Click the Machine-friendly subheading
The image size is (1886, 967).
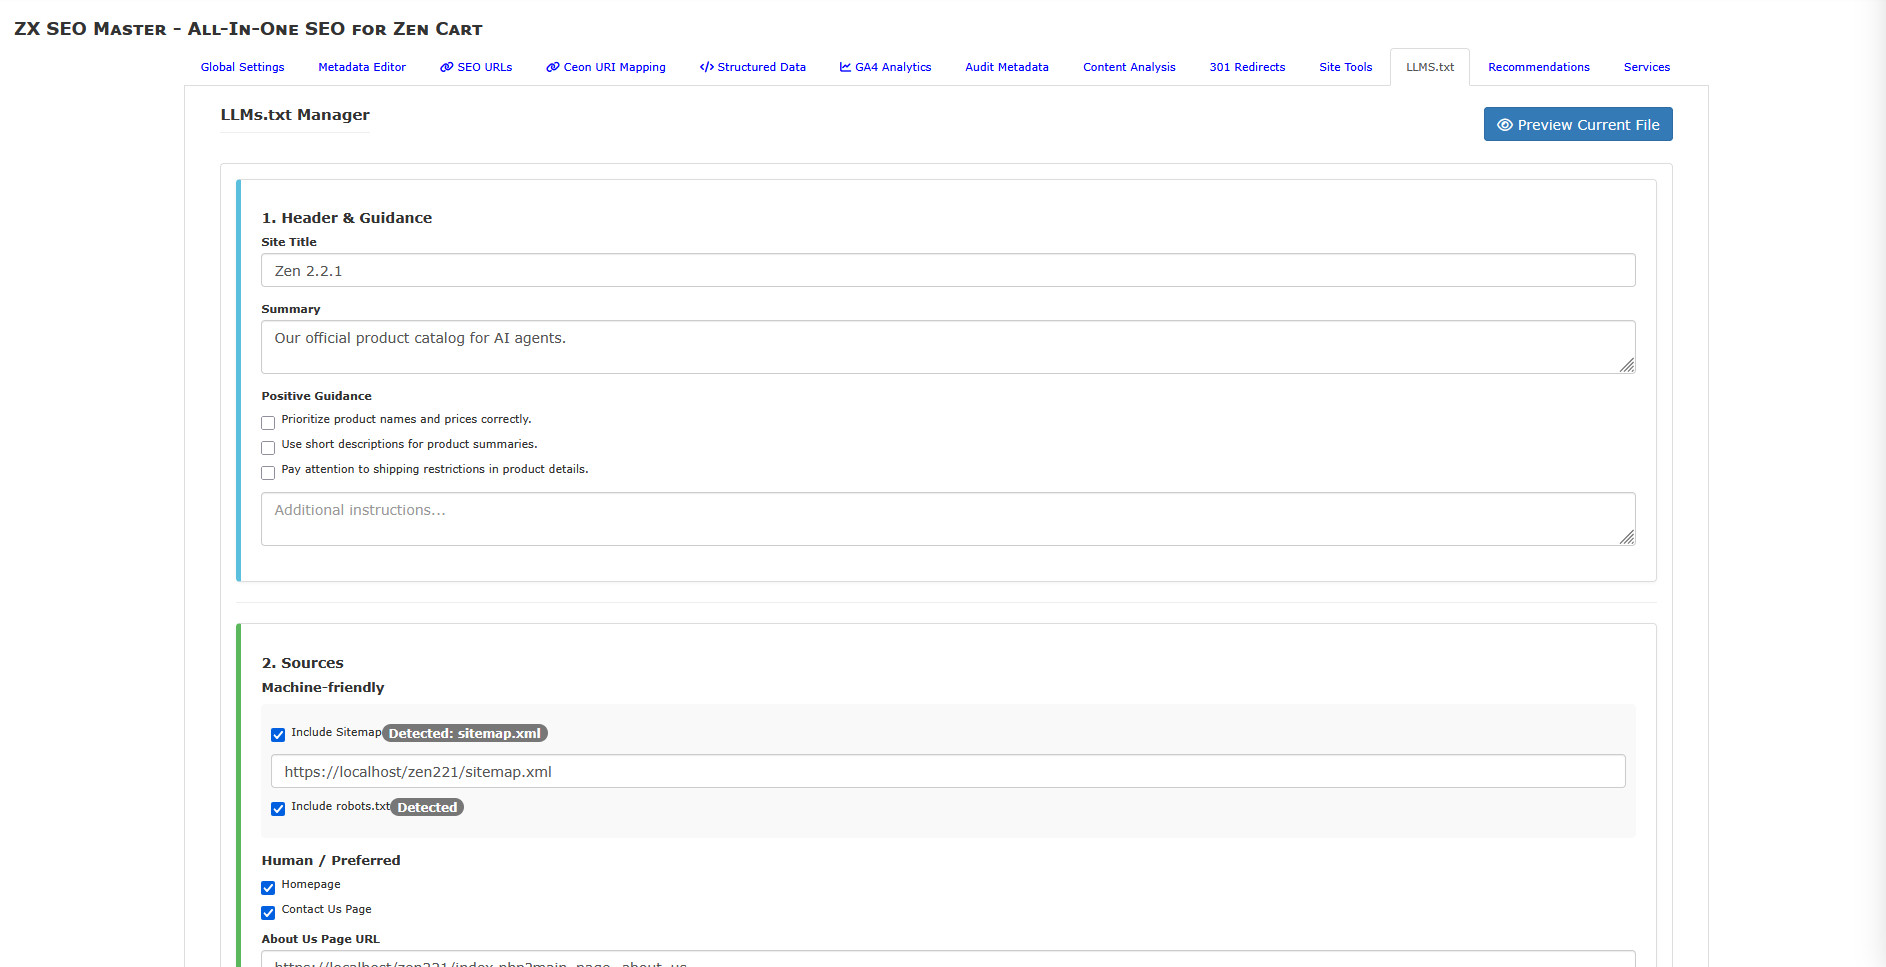click(x=323, y=687)
